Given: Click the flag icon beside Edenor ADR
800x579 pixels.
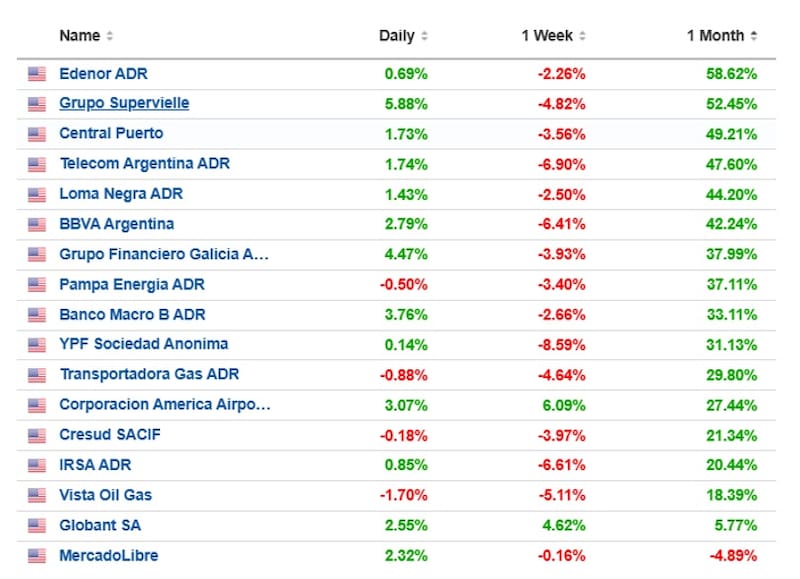Looking at the screenshot, I should [37, 74].
